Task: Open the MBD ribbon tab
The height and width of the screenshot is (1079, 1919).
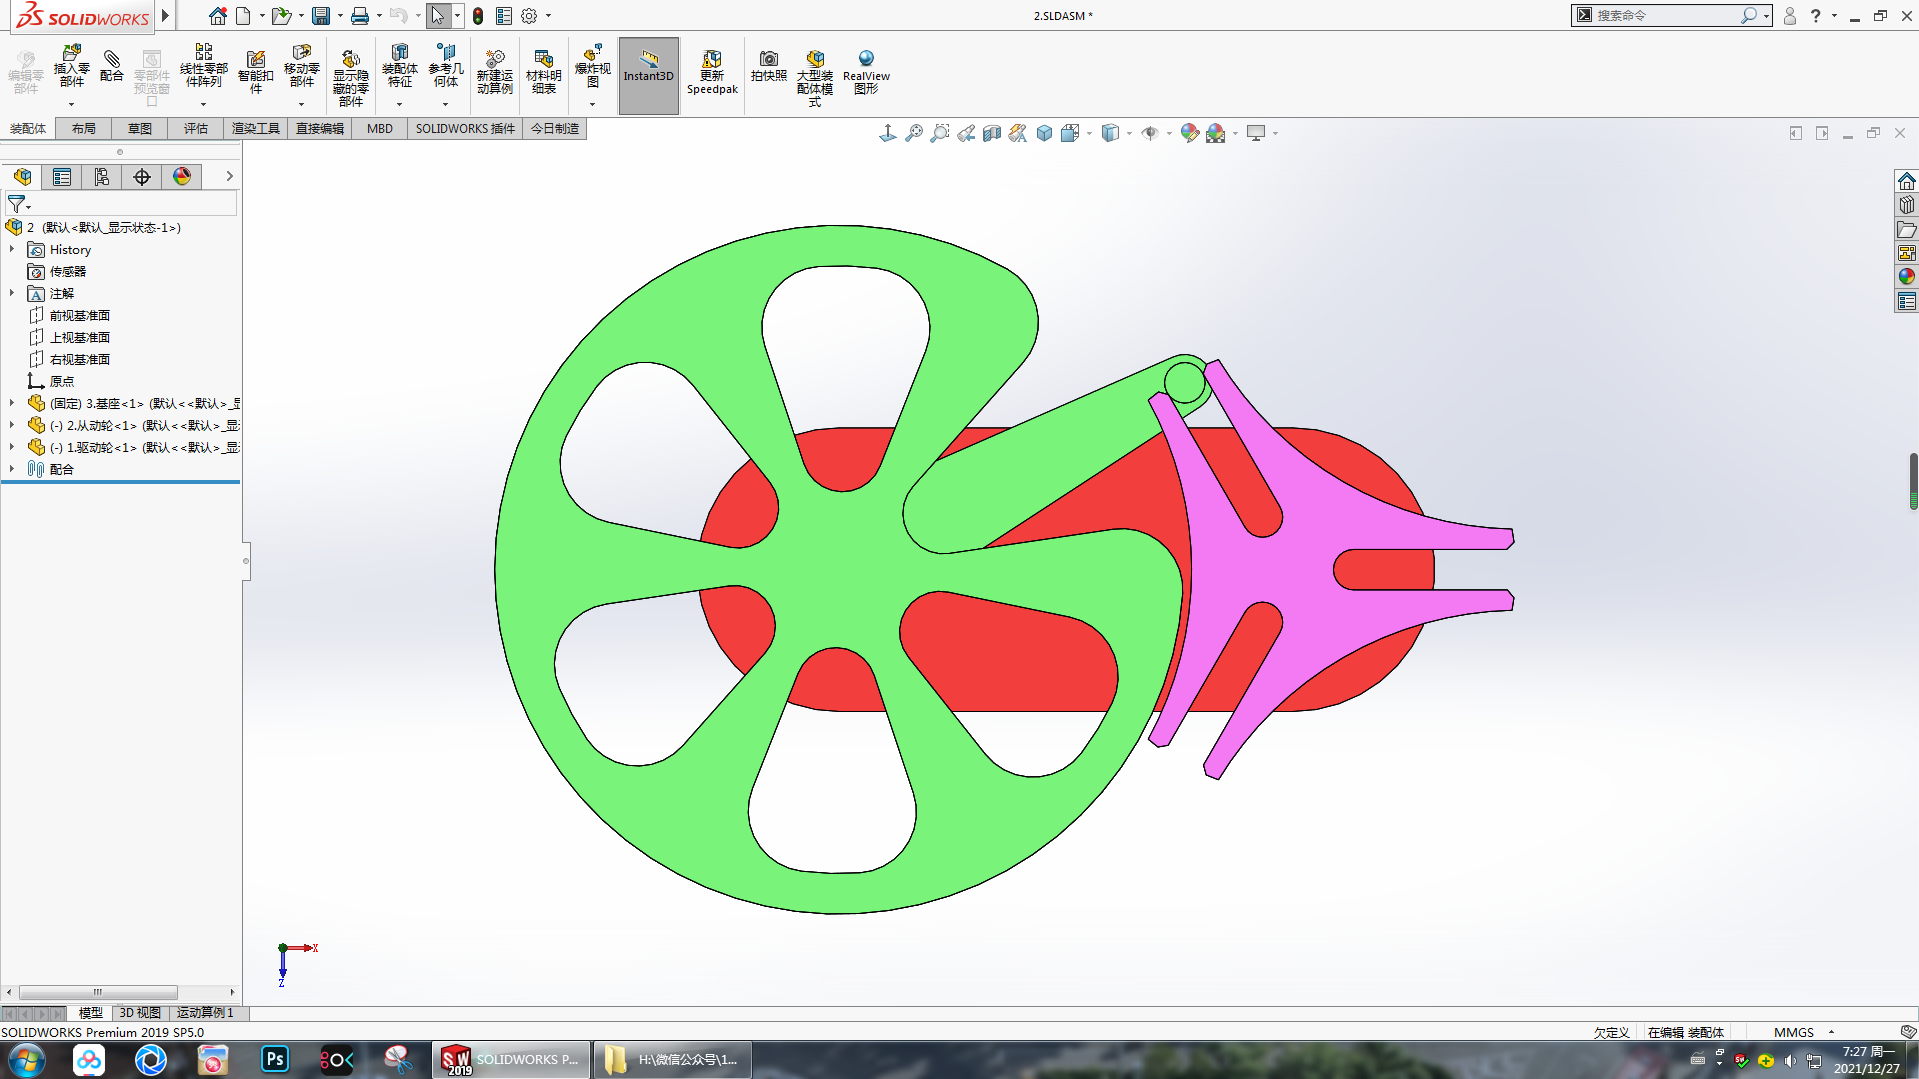Action: [380, 128]
